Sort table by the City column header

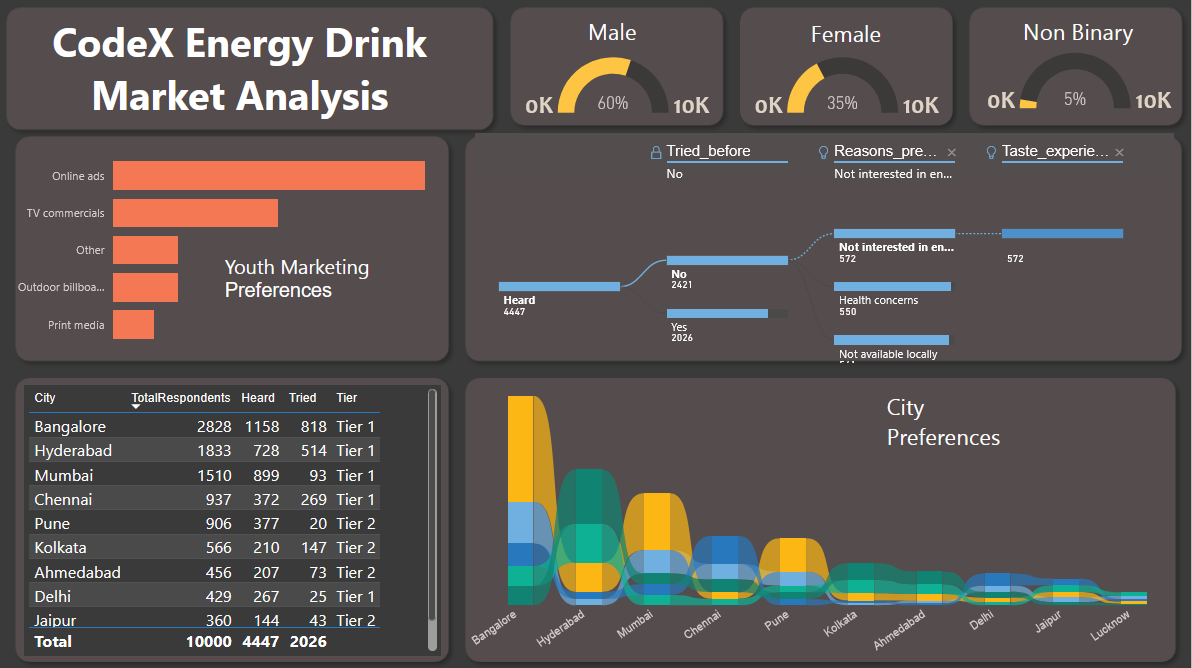[45, 398]
